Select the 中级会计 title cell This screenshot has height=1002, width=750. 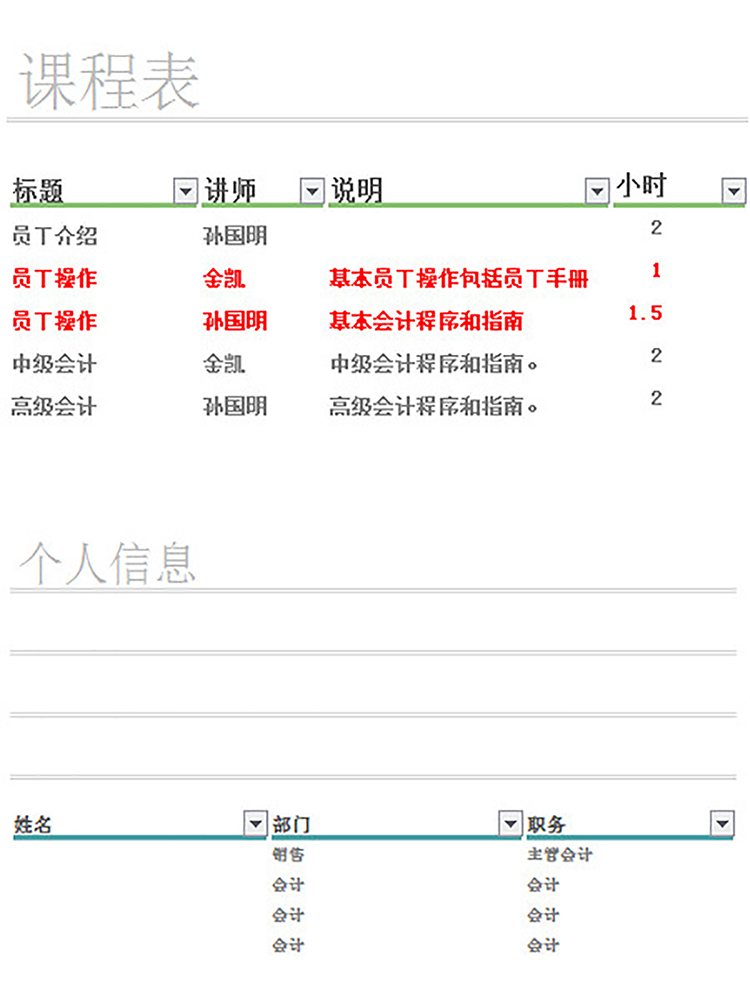(x=54, y=364)
